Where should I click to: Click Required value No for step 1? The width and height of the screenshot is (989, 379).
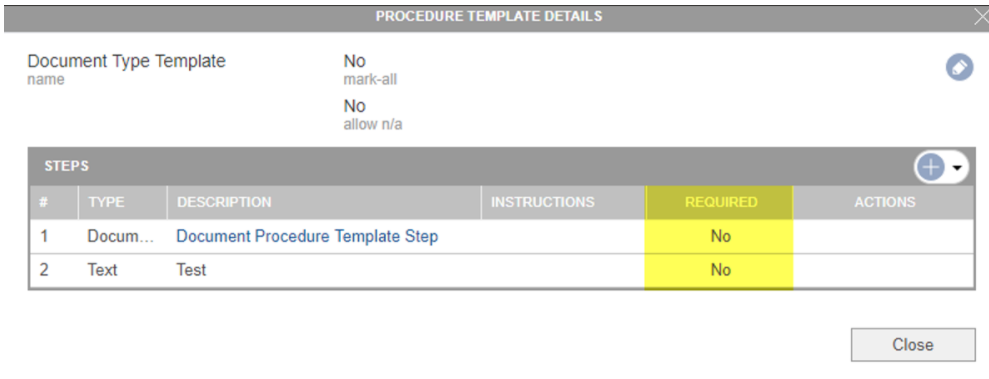tap(720, 236)
